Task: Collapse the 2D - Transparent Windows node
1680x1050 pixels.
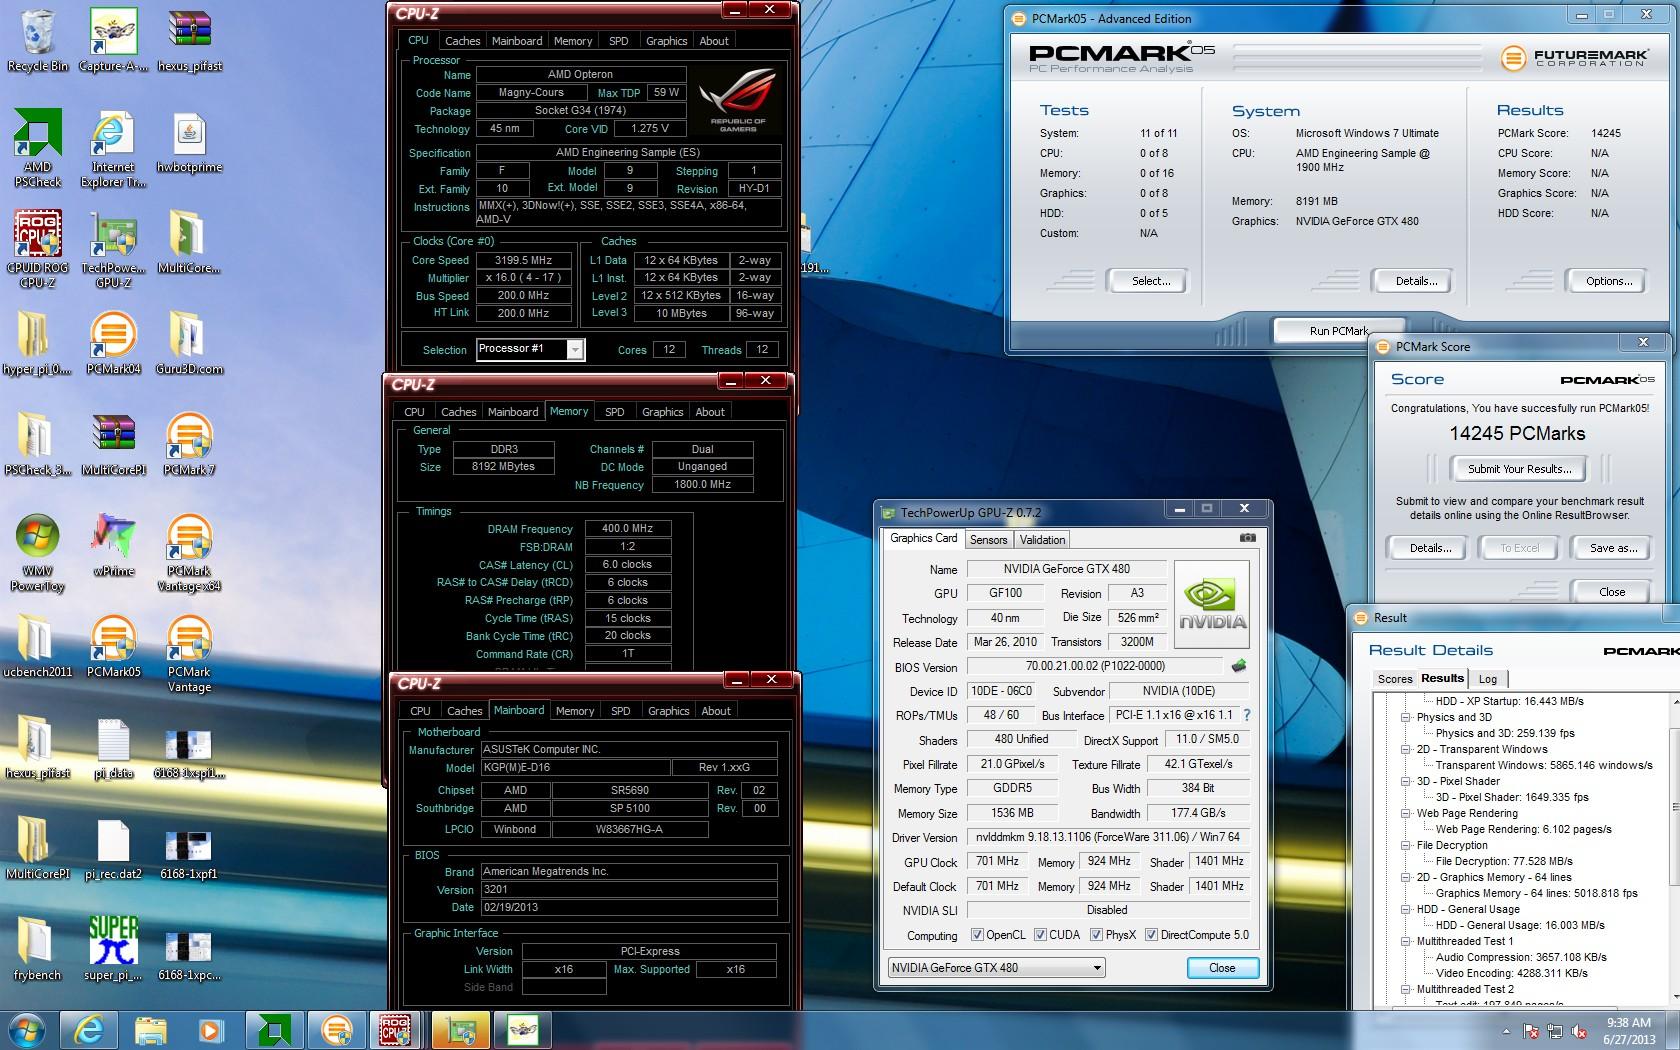Action: pyautogui.click(x=1406, y=749)
